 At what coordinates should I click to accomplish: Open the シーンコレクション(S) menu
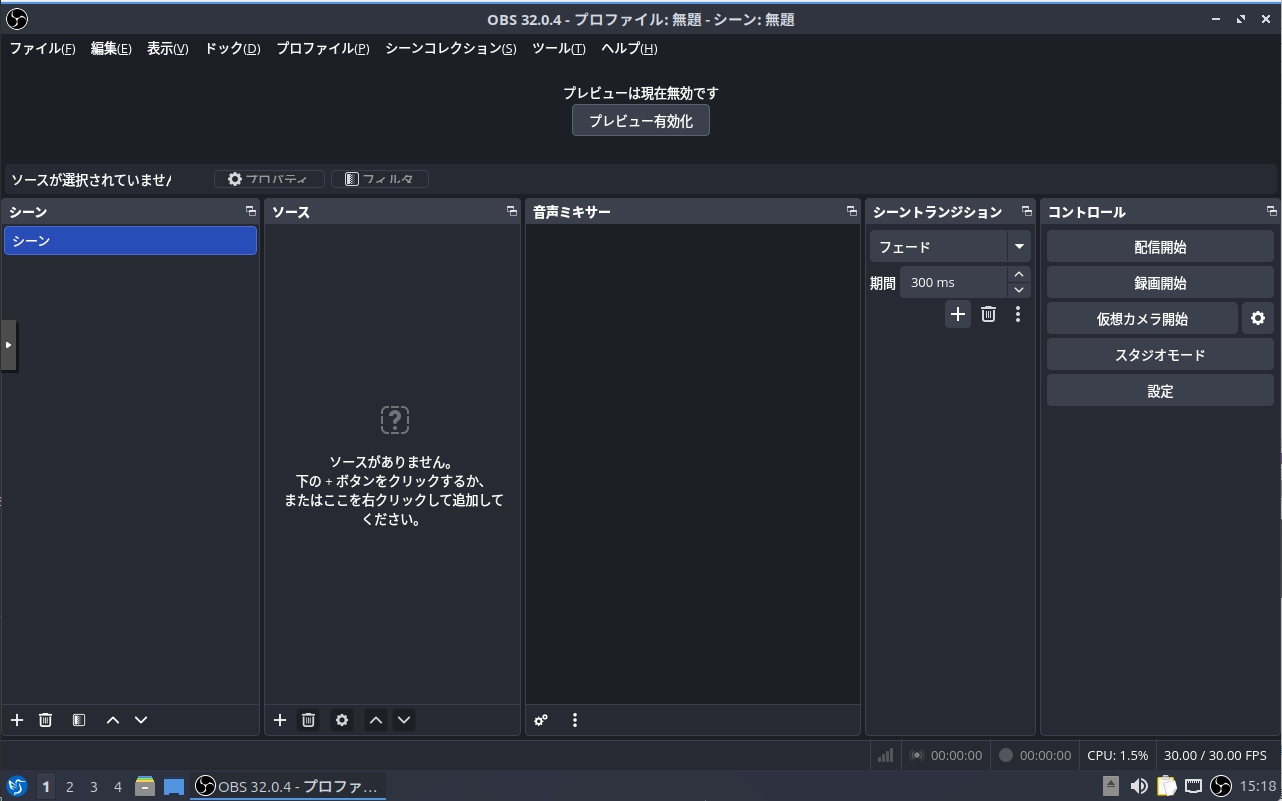450,49
